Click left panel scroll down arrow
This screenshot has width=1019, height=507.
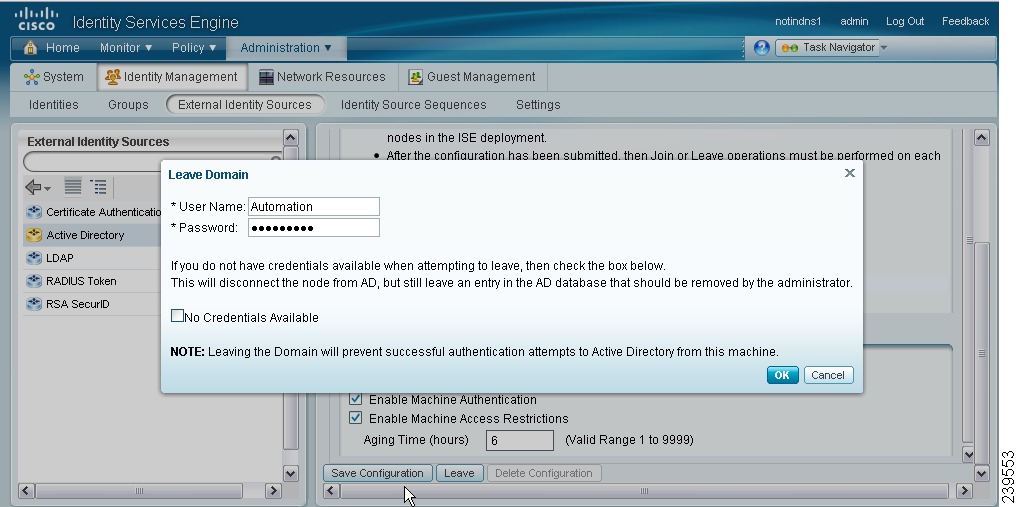pos(290,474)
